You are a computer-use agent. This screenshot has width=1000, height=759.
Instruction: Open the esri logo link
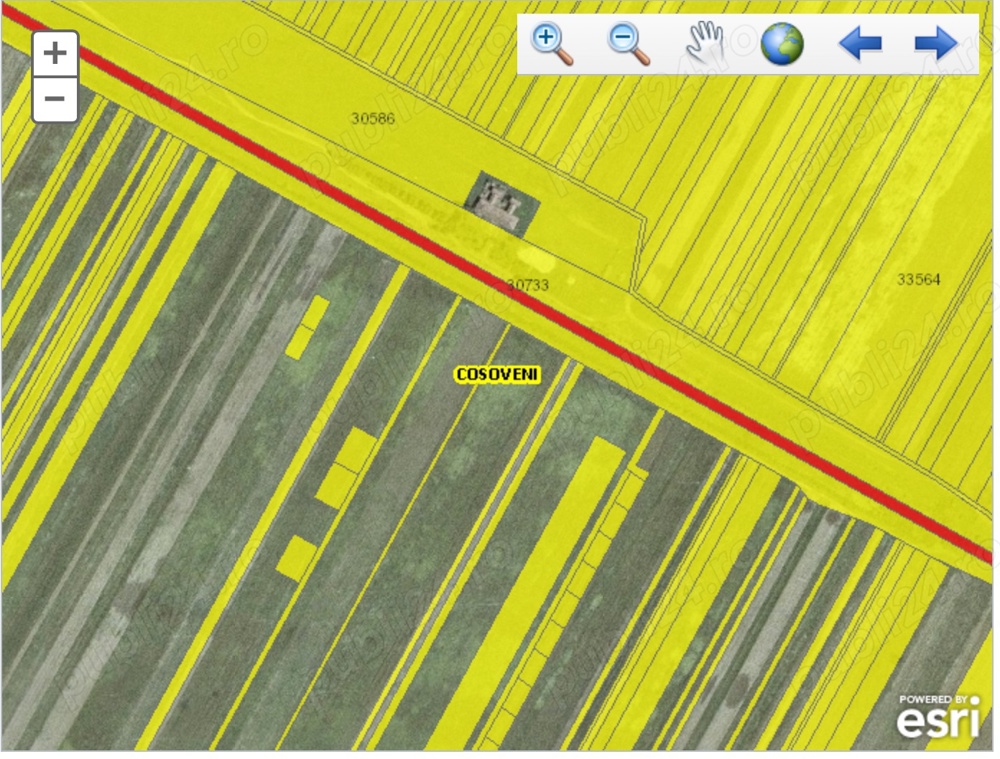[937, 717]
